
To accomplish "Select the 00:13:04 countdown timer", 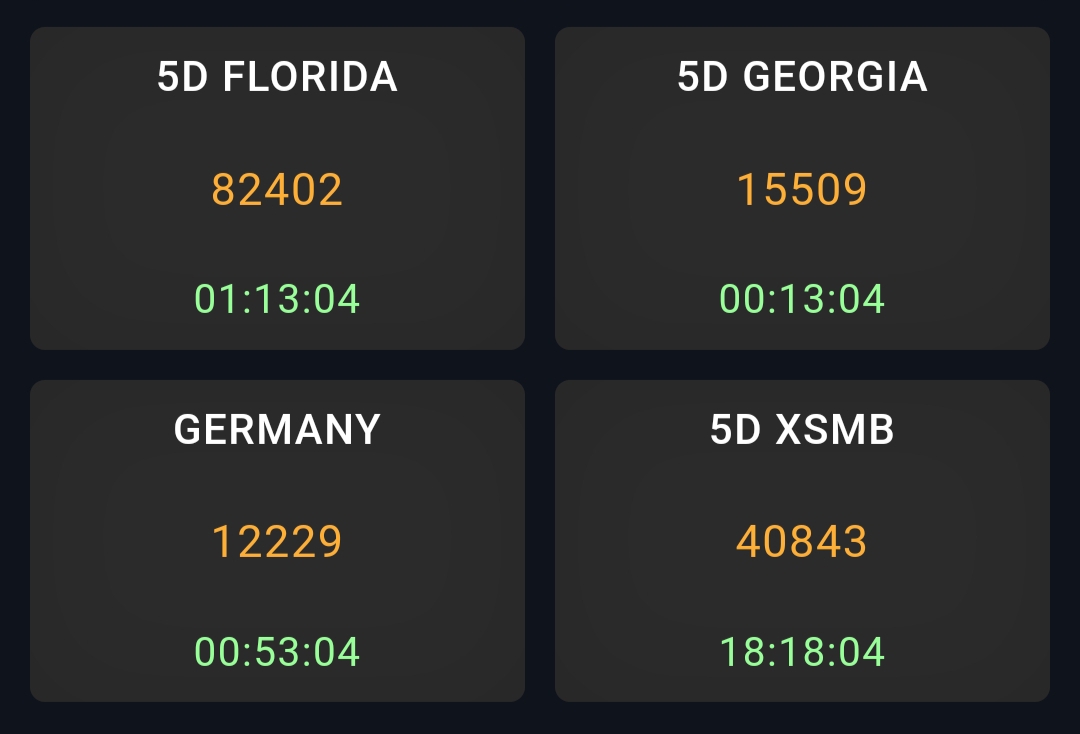I will (802, 299).
